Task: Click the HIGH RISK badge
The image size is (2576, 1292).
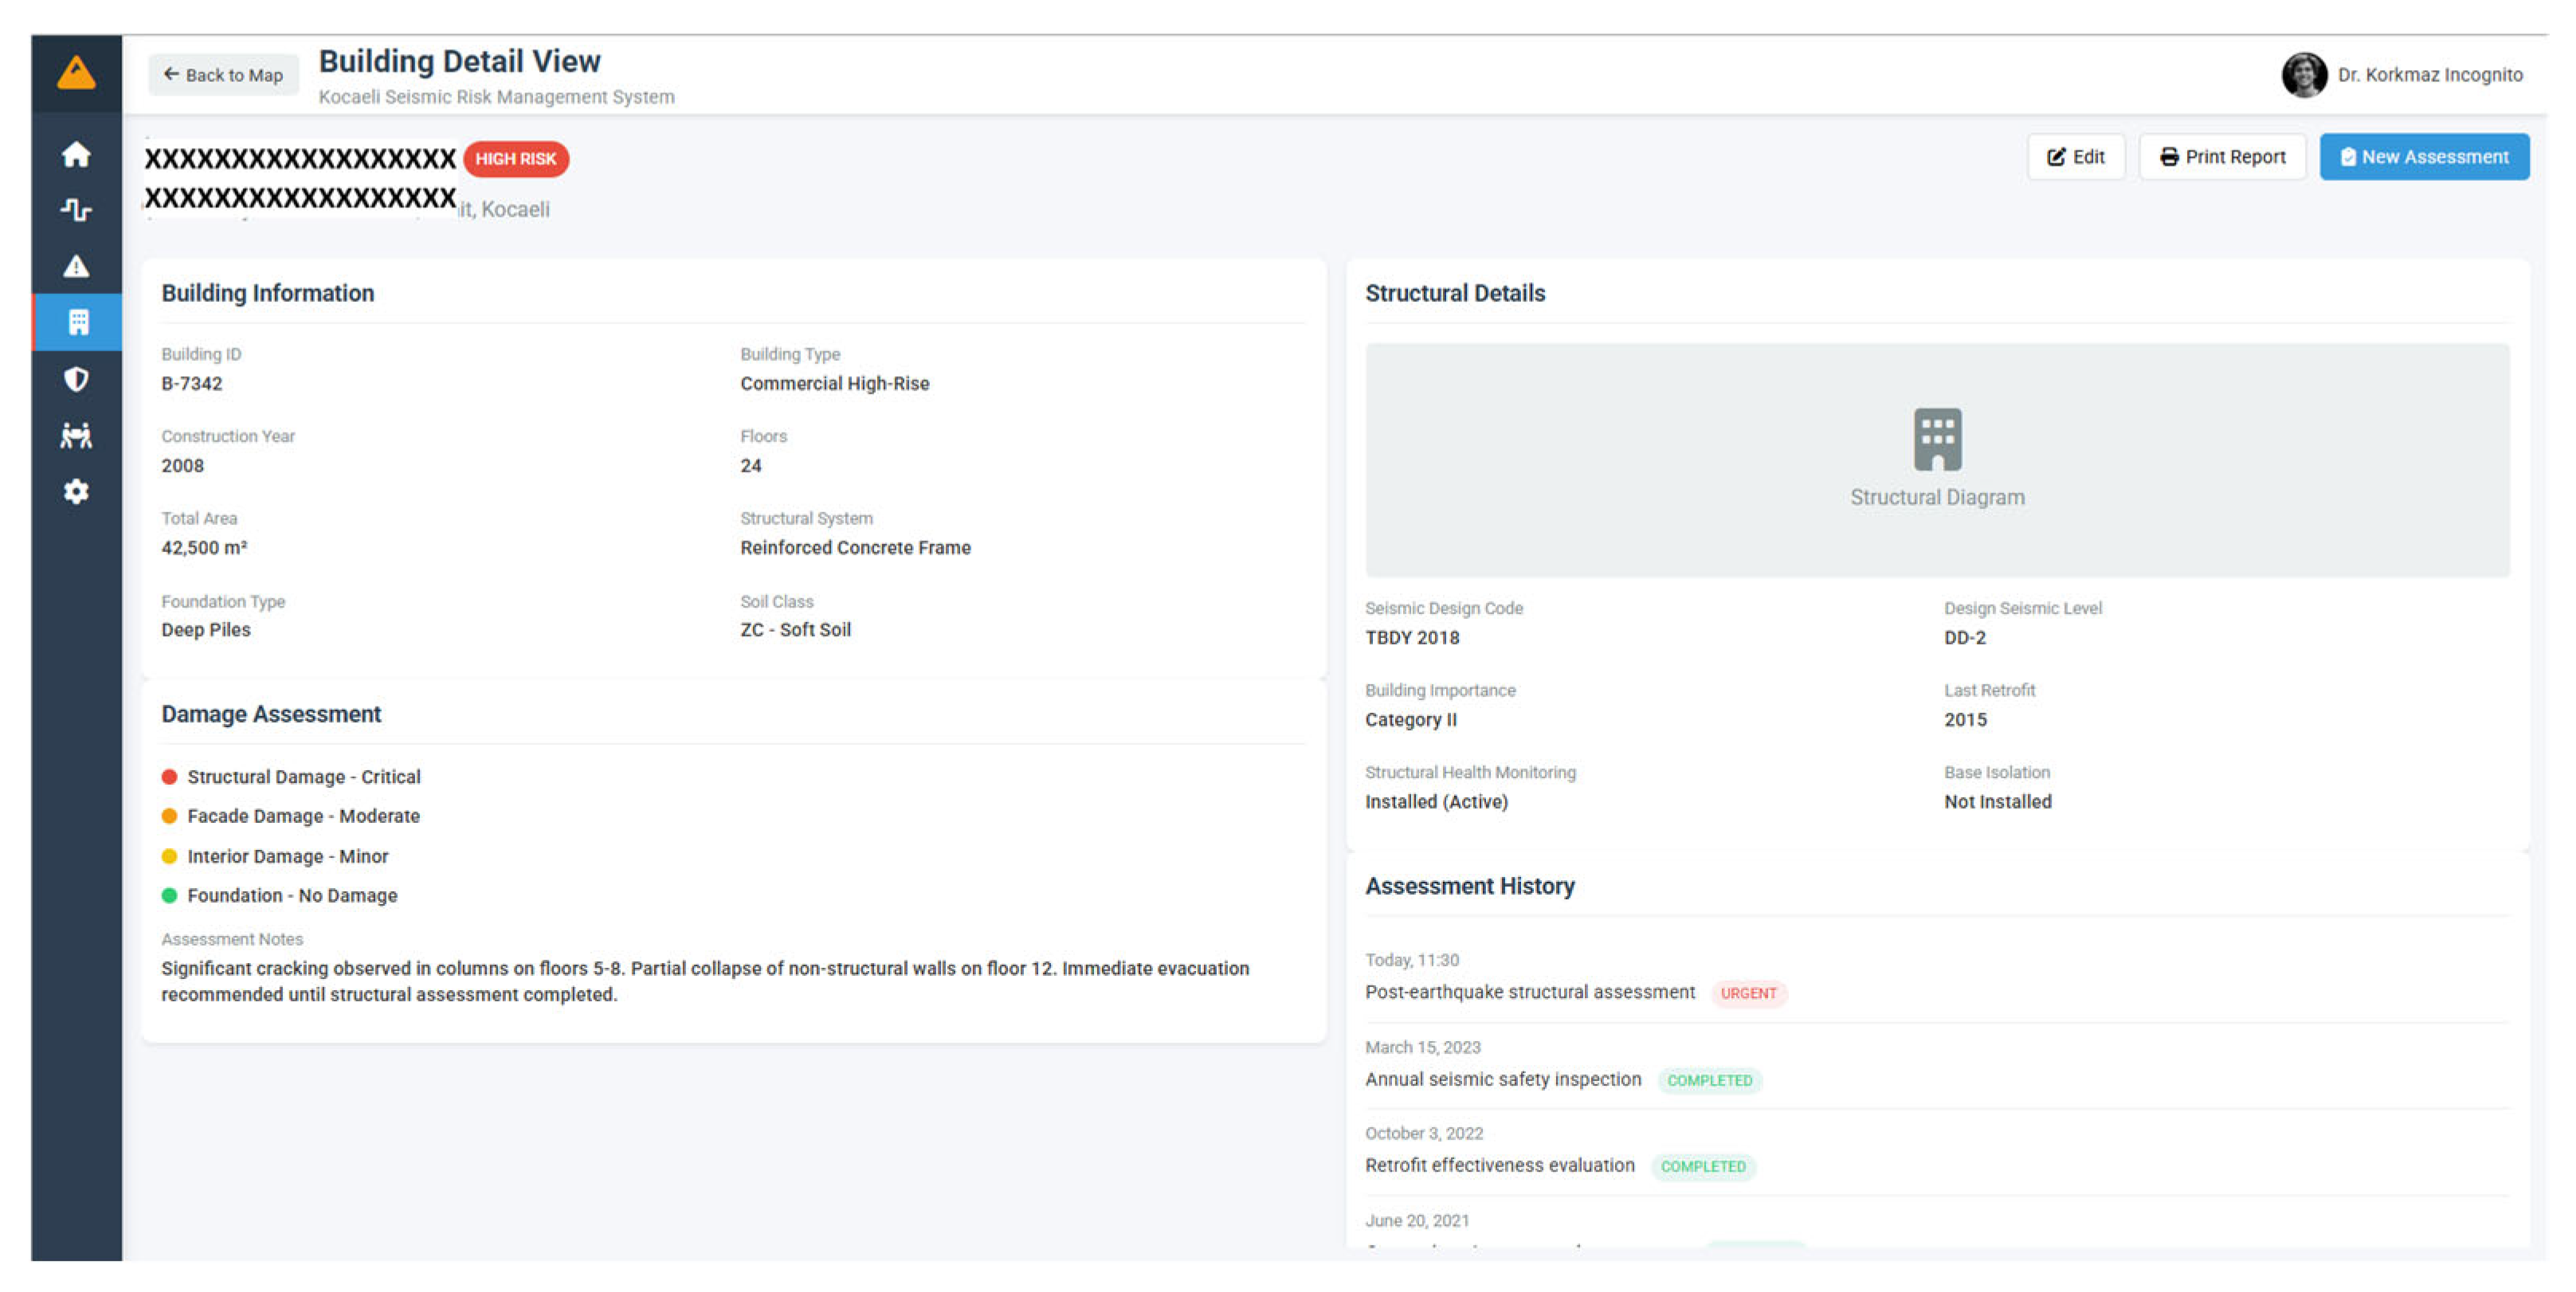Action: (x=515, y=159)
